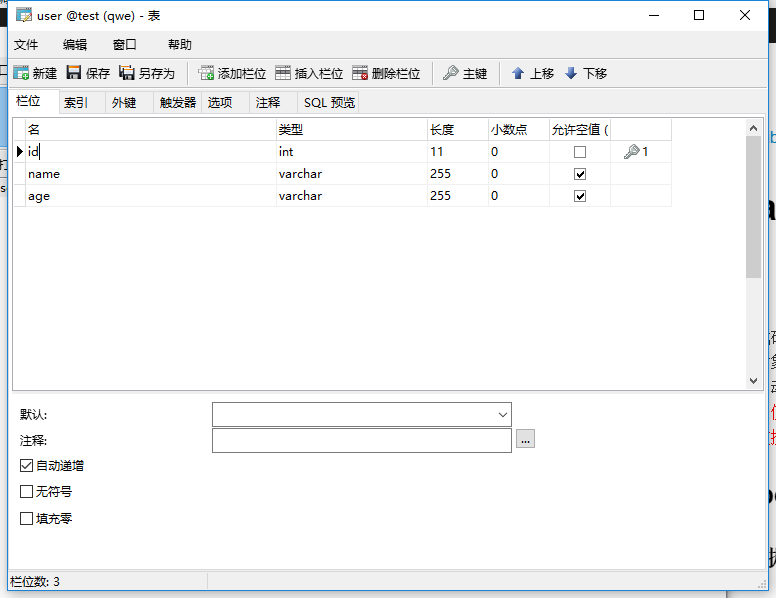Click the New (新建) toolbar icon
Screen dimensions: 776x598
[21, 73]
